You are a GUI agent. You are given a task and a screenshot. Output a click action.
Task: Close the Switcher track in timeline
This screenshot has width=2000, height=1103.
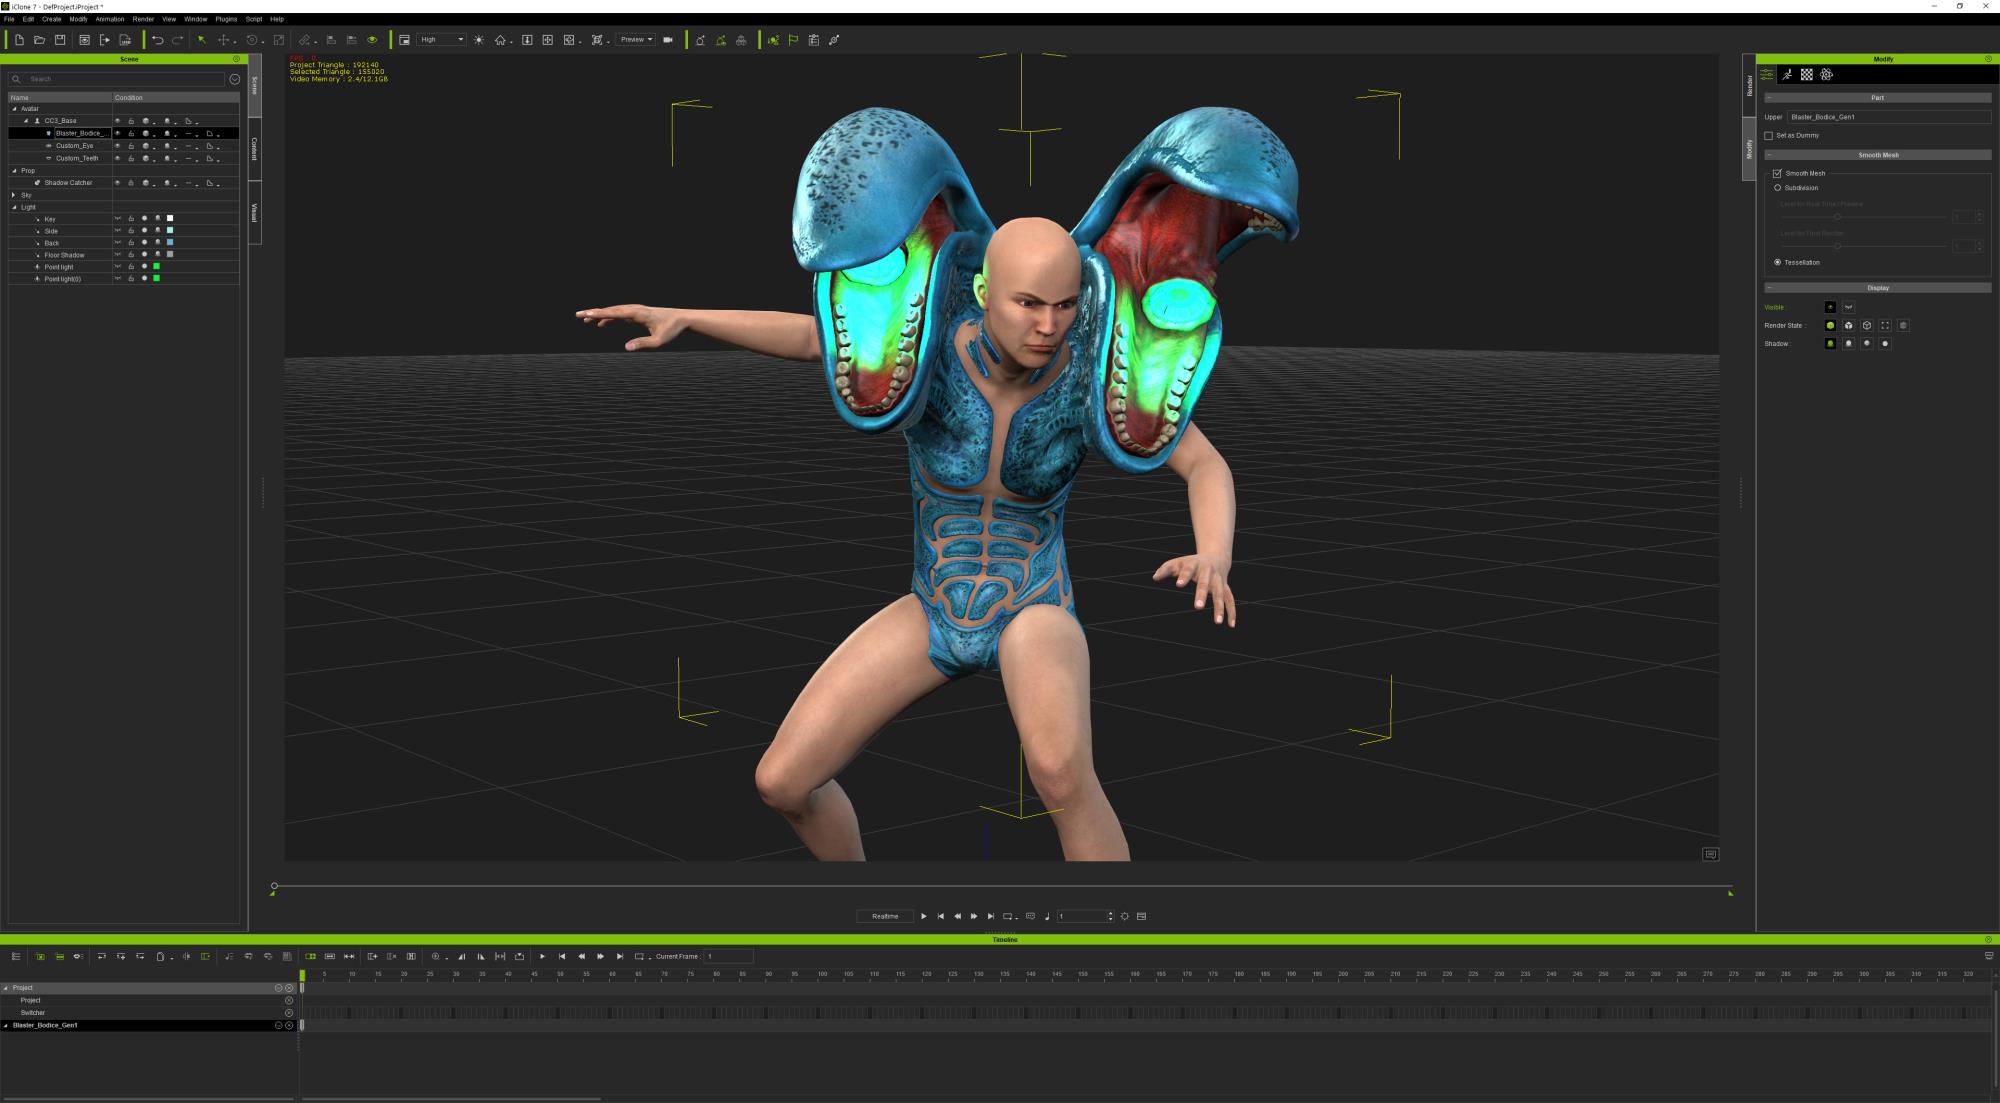click(289, 1013)
